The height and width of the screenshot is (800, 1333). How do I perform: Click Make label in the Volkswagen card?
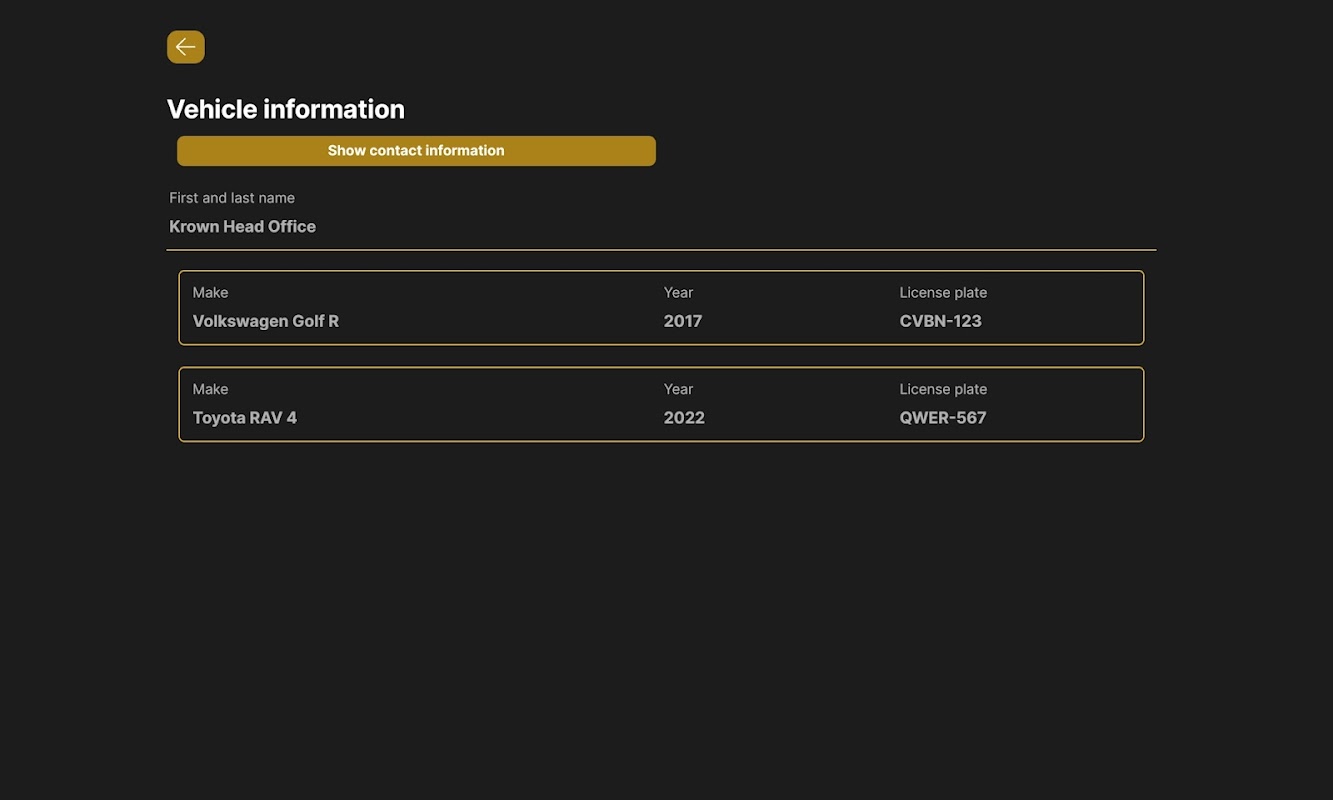point(210,293)
